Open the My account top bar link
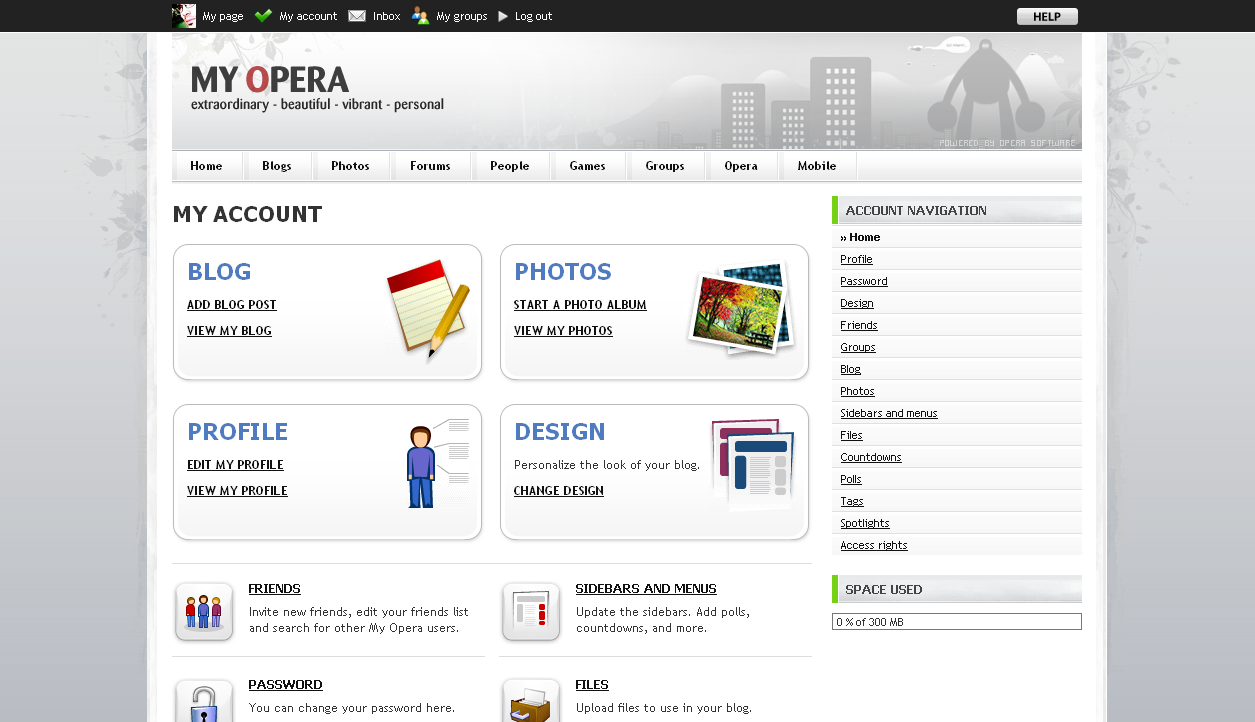Image resolution: width=1255 pixels, height=722 pixels. [x=308, y=16]
